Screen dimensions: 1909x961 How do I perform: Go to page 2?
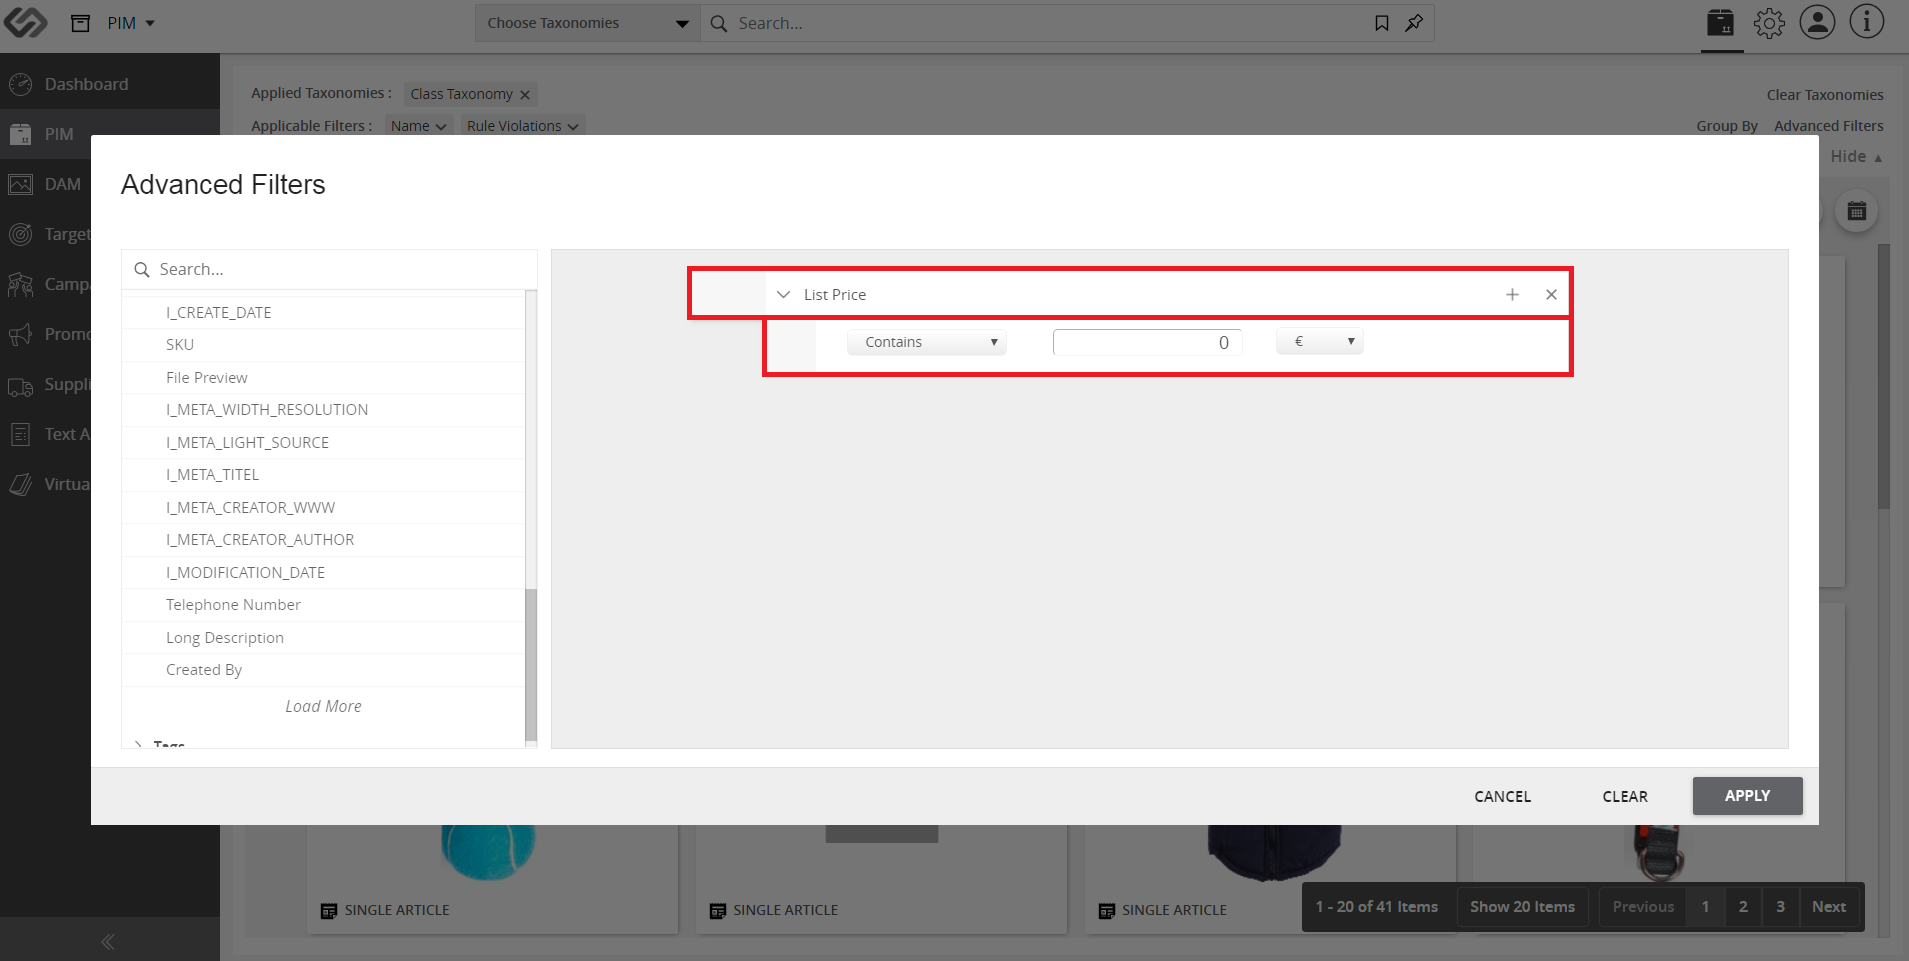(1743, 907)
